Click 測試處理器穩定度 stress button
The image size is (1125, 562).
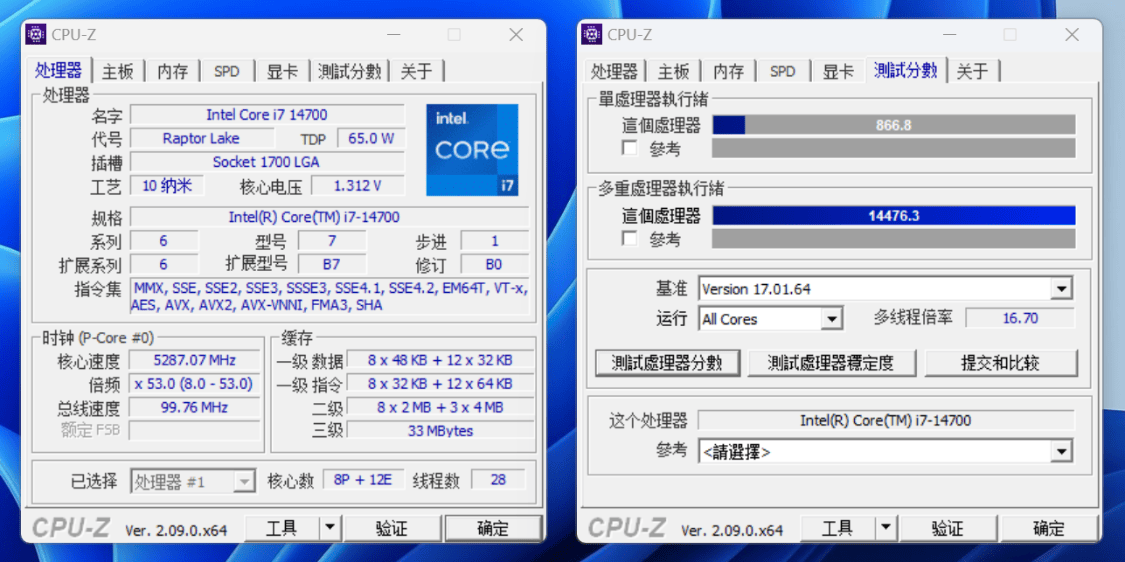831,362
